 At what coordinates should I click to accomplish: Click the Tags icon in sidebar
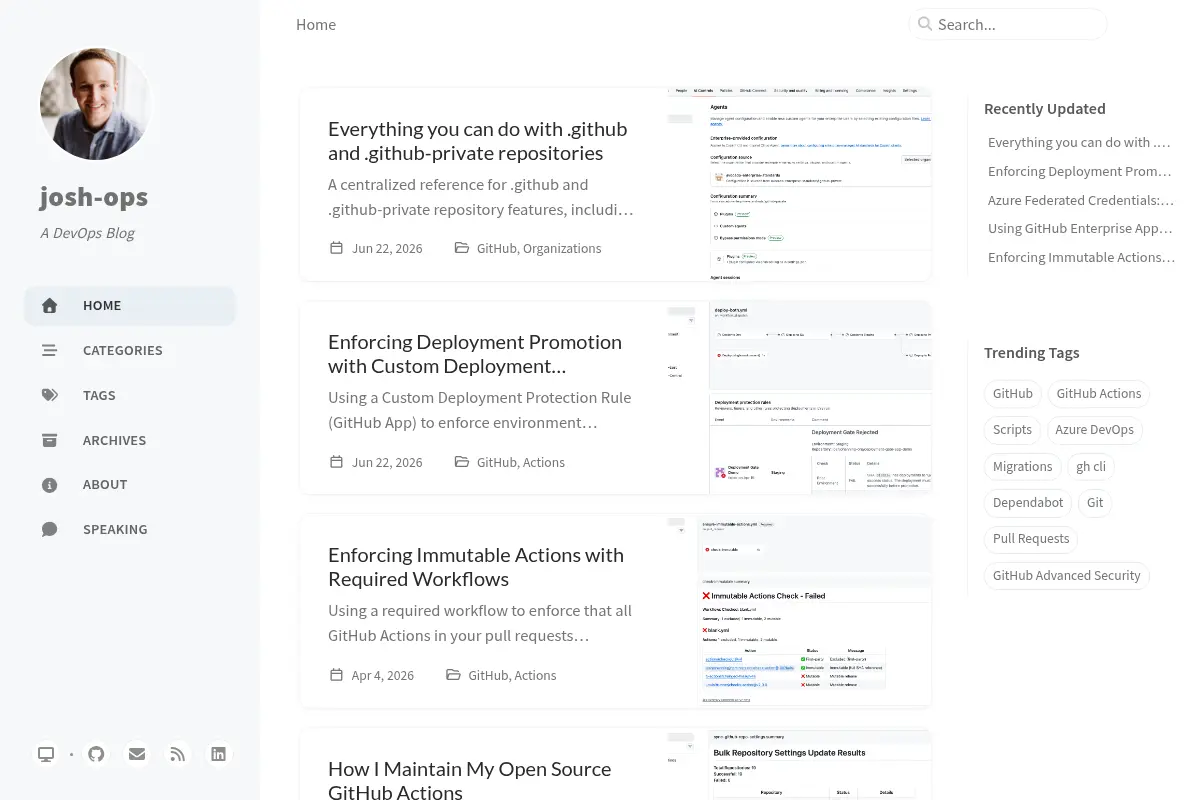pyautogui.click(x=49, y=395)
